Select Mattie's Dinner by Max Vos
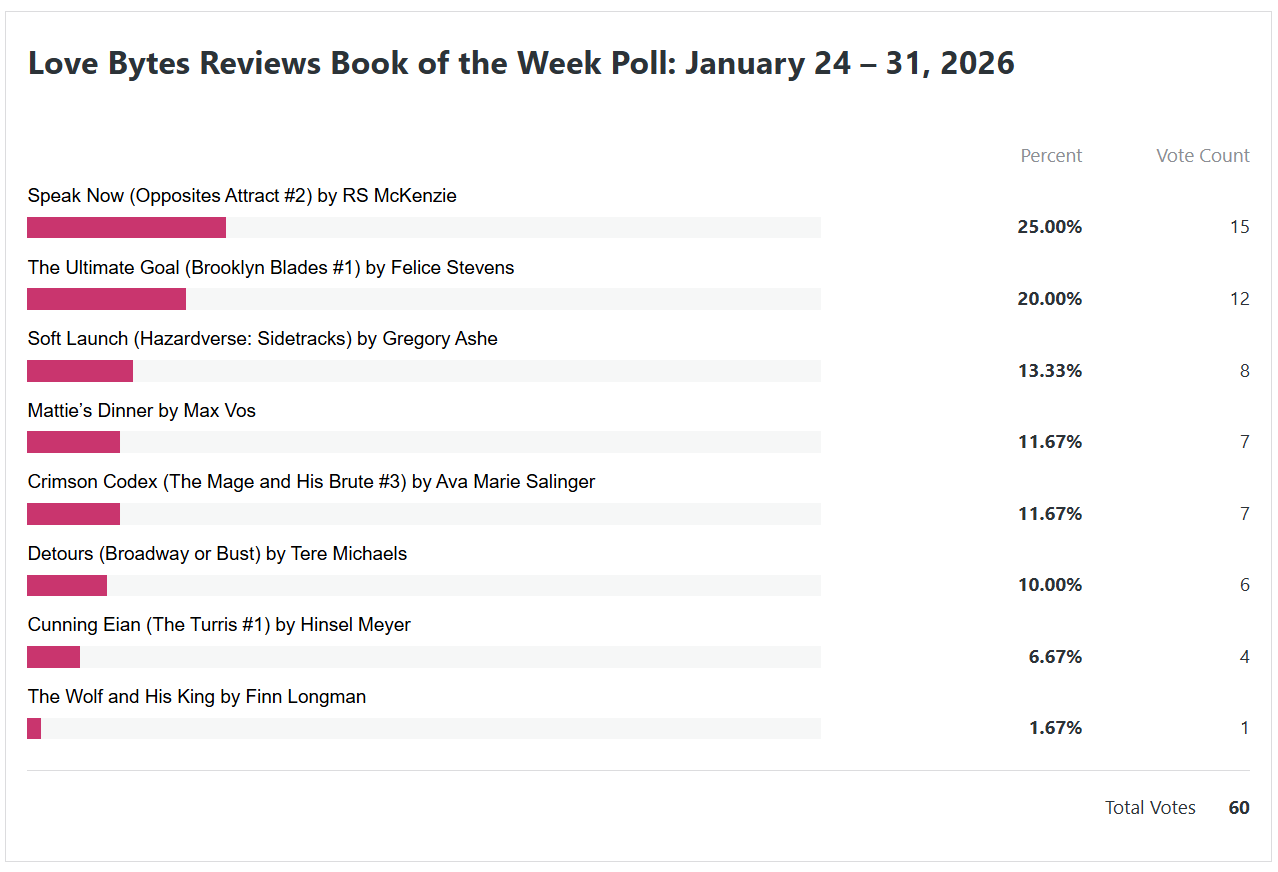This screenshot has height=872, width=1278. pos(142,411)
